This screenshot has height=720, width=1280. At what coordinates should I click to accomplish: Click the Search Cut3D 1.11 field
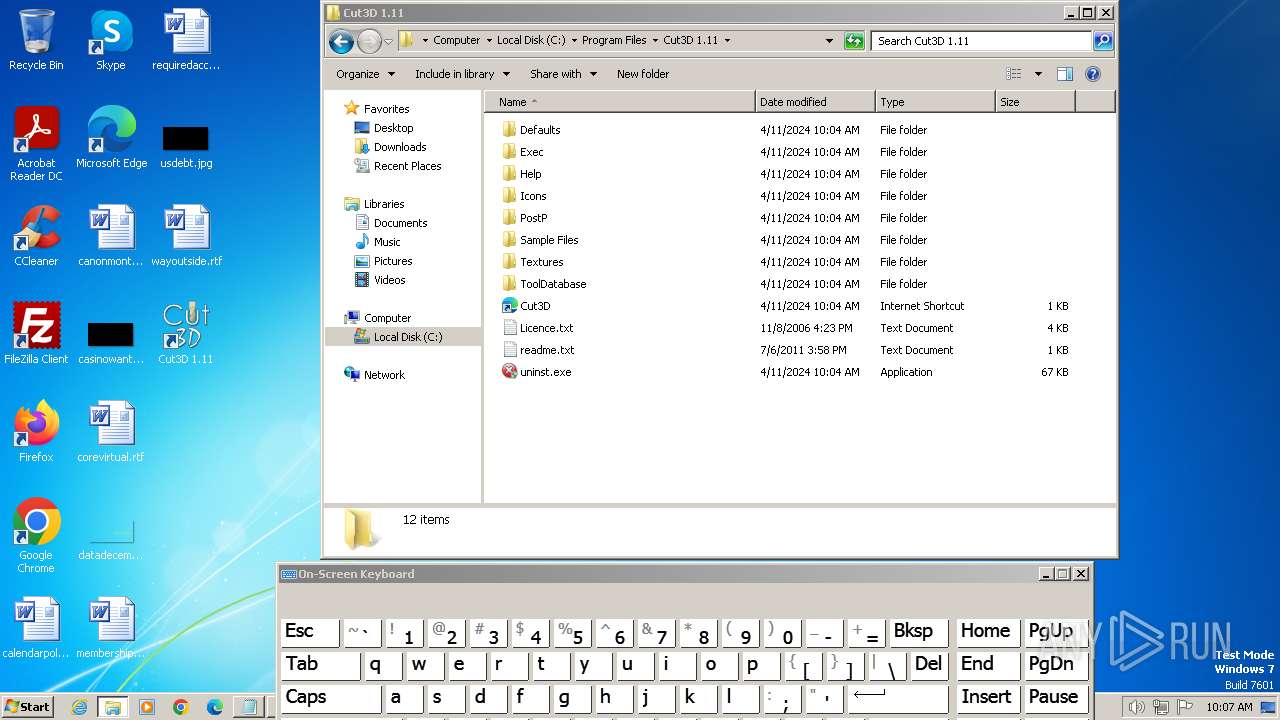(981, 41)
